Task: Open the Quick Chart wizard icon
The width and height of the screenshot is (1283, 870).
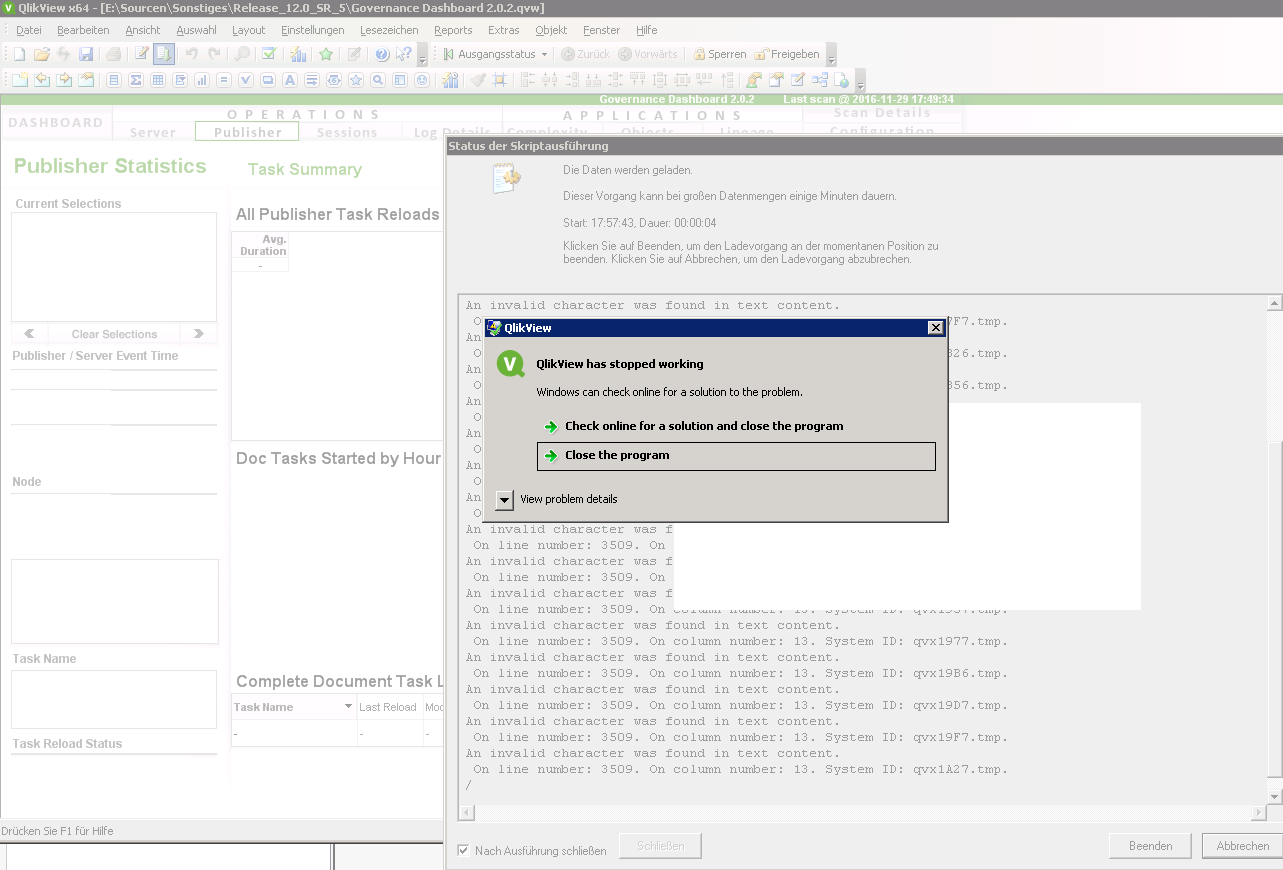Action: (298, 54)
